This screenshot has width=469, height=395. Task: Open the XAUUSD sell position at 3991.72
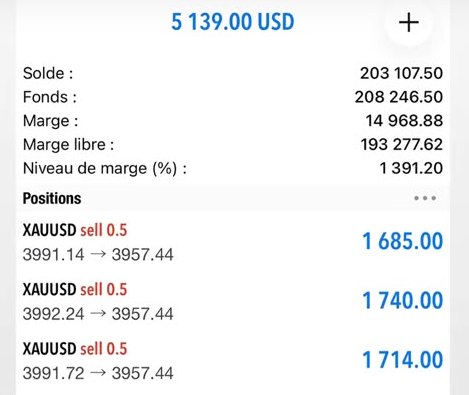point(233,360)
